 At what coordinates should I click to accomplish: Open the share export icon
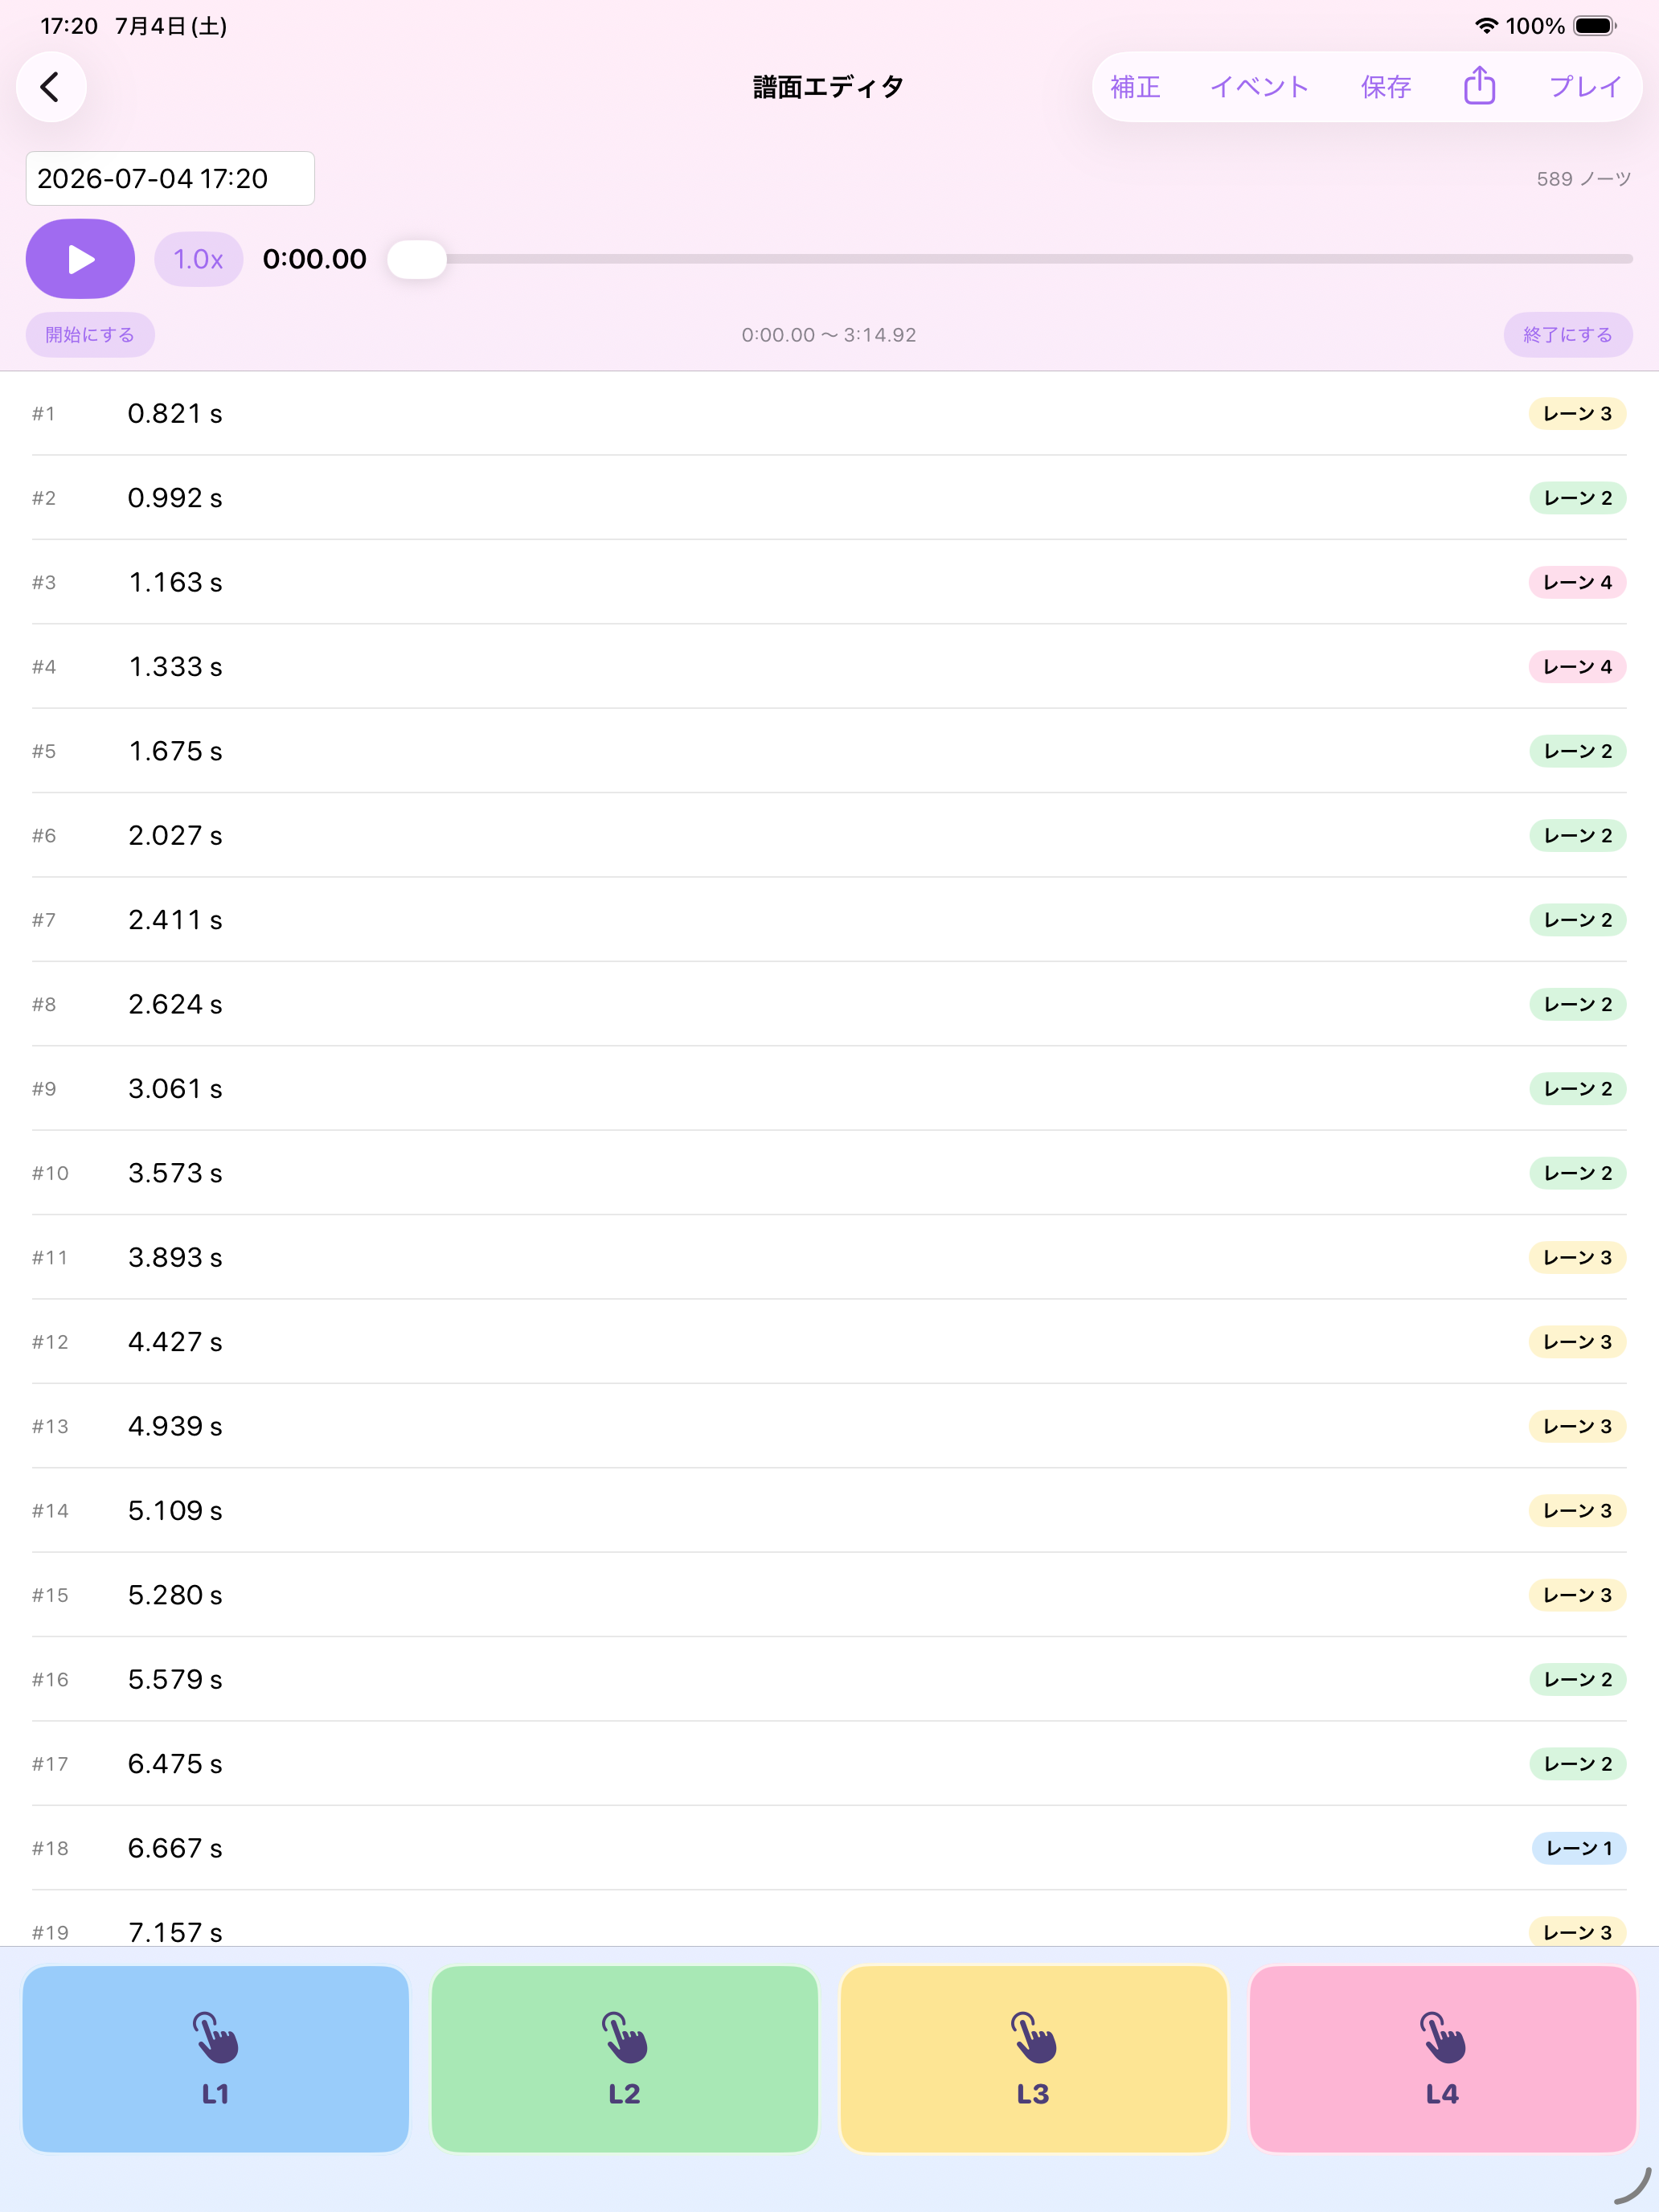[1479, 87]
